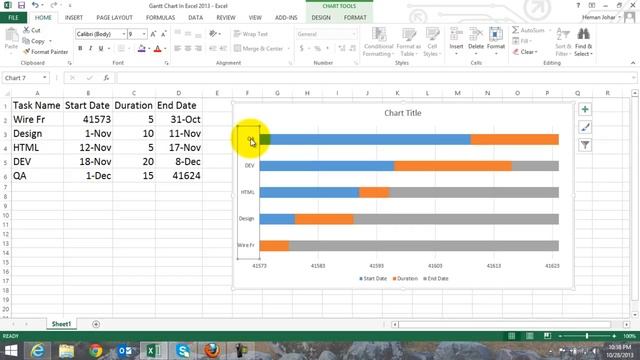The image size is (640, 360).
Task: Click the fill color bucket button
Action: click(x=142, y=49)
